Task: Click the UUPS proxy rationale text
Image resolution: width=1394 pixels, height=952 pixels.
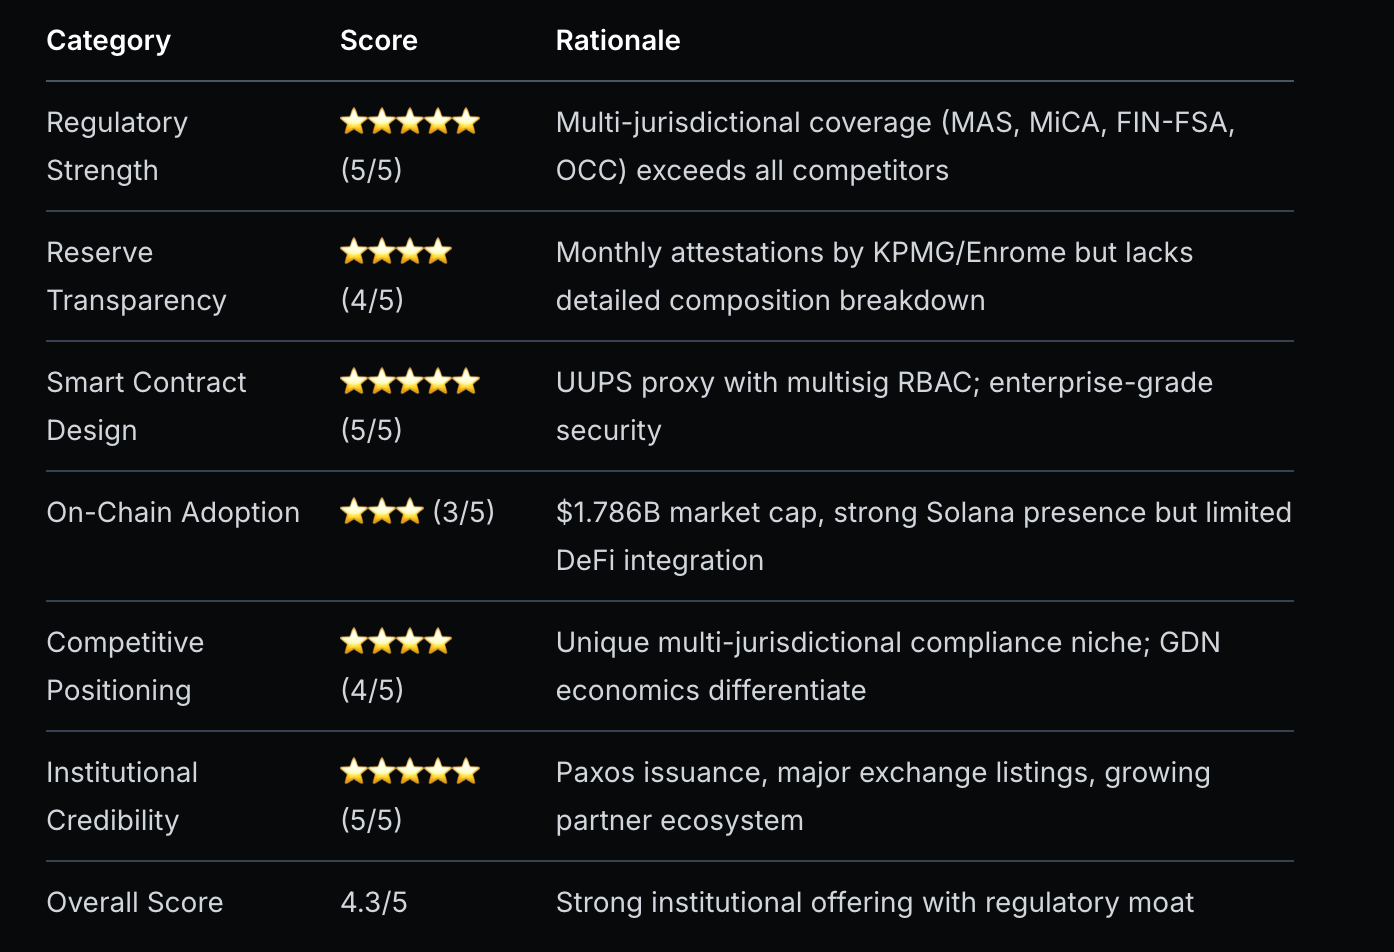Action: (x=884, y=406)
